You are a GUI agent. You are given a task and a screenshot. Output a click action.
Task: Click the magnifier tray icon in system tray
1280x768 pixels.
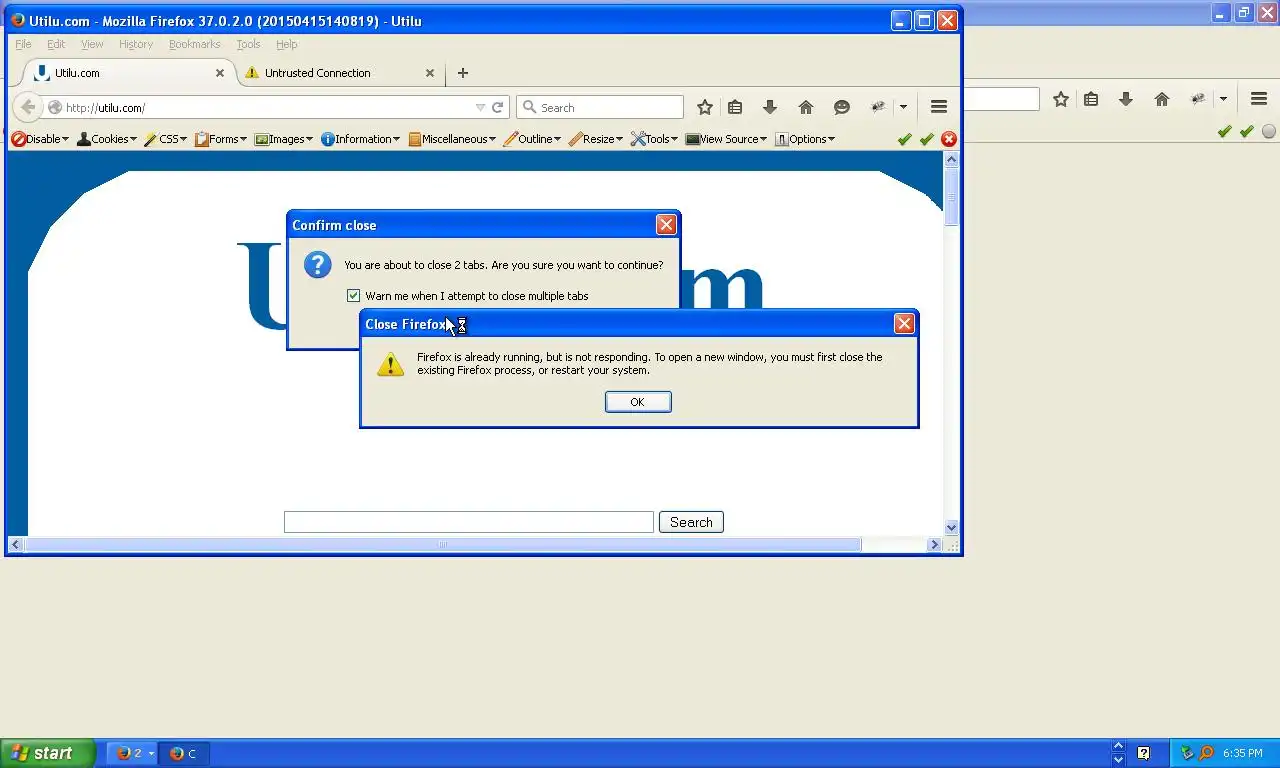1206,753
